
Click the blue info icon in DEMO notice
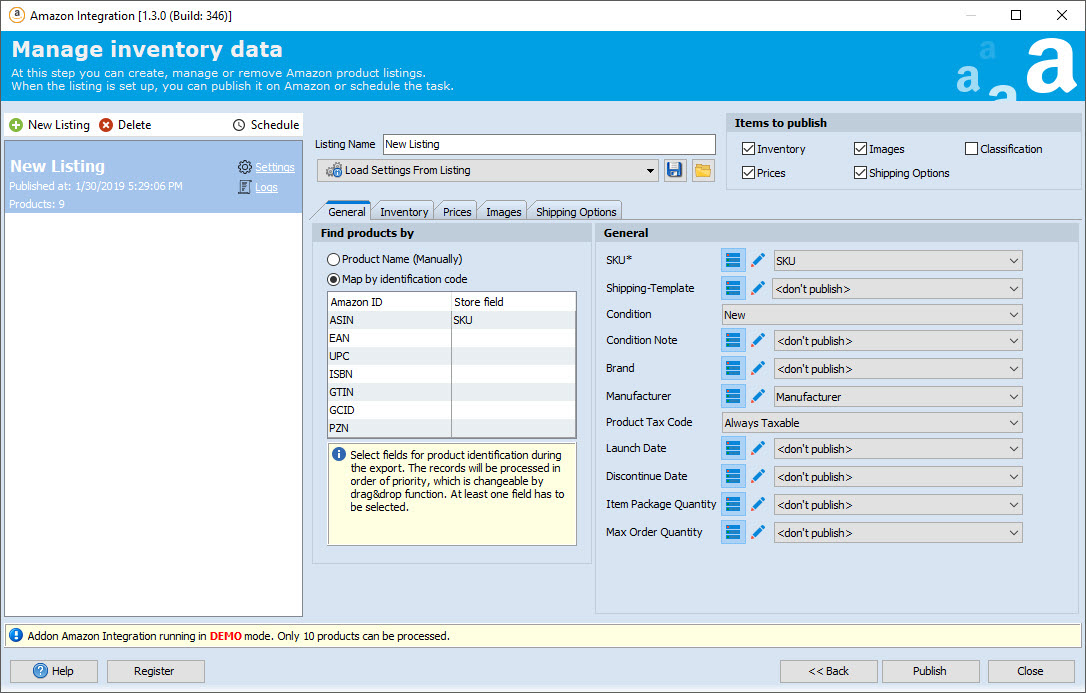(x=16, y=636)
